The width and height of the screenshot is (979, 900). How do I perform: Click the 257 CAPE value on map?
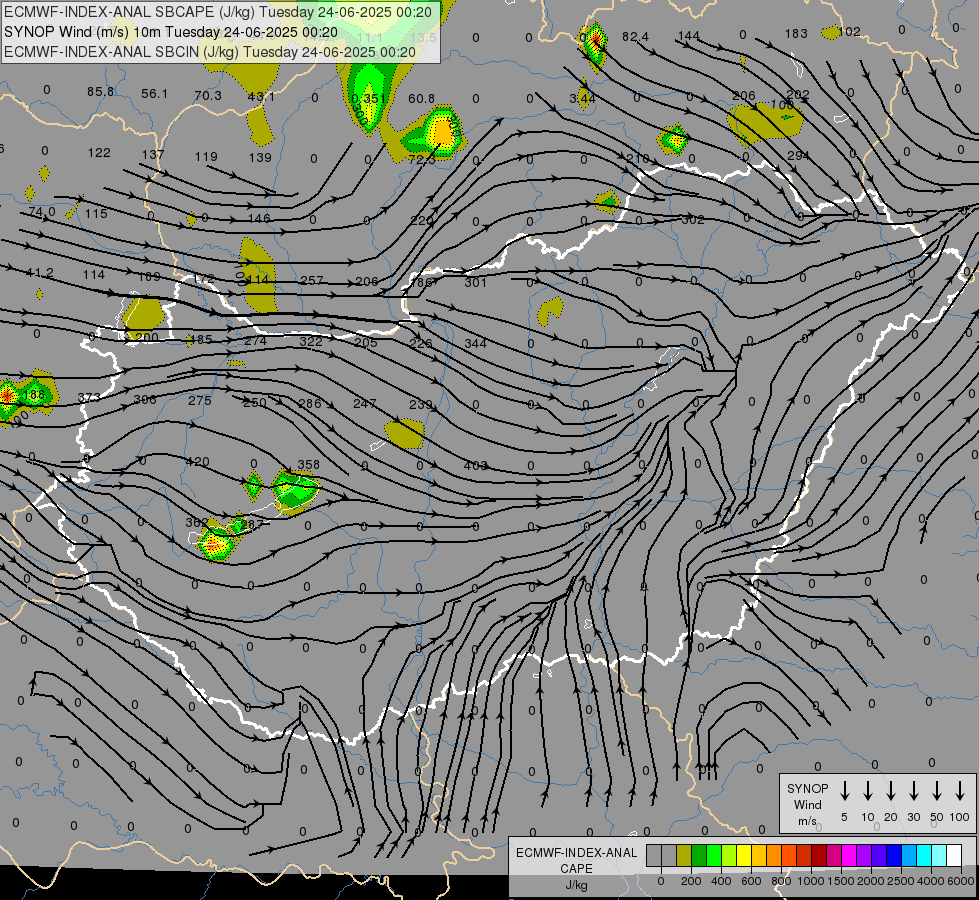click(x=312, y=280)
